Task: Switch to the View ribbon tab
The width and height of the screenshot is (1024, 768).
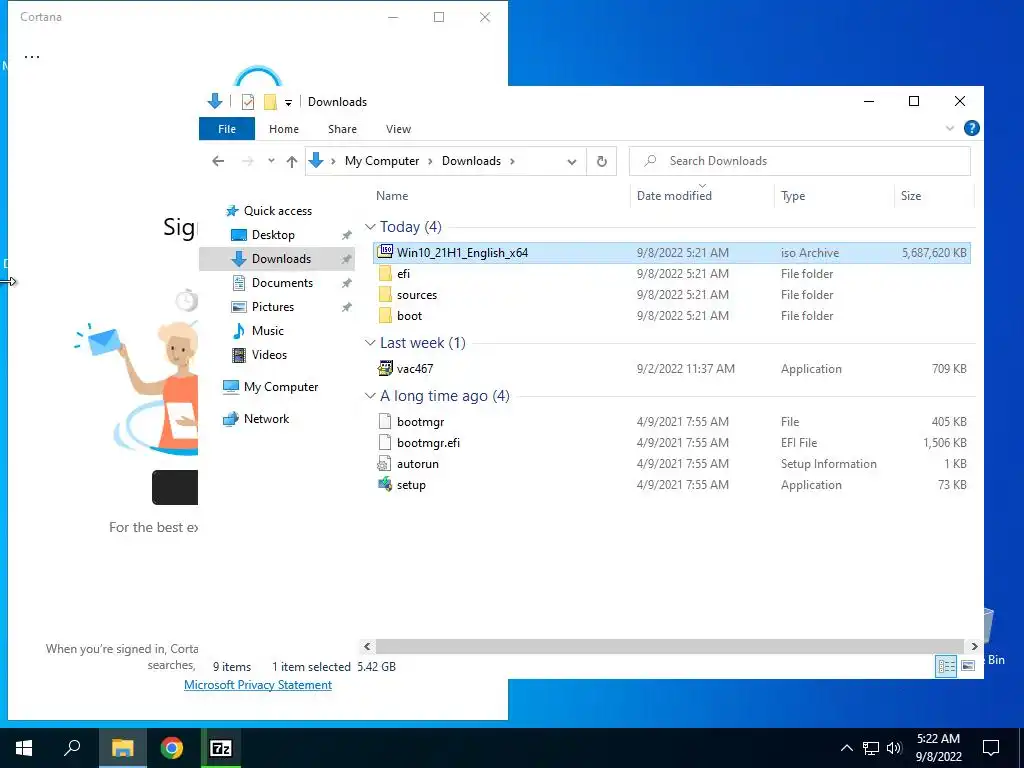Action: [398, 129]
